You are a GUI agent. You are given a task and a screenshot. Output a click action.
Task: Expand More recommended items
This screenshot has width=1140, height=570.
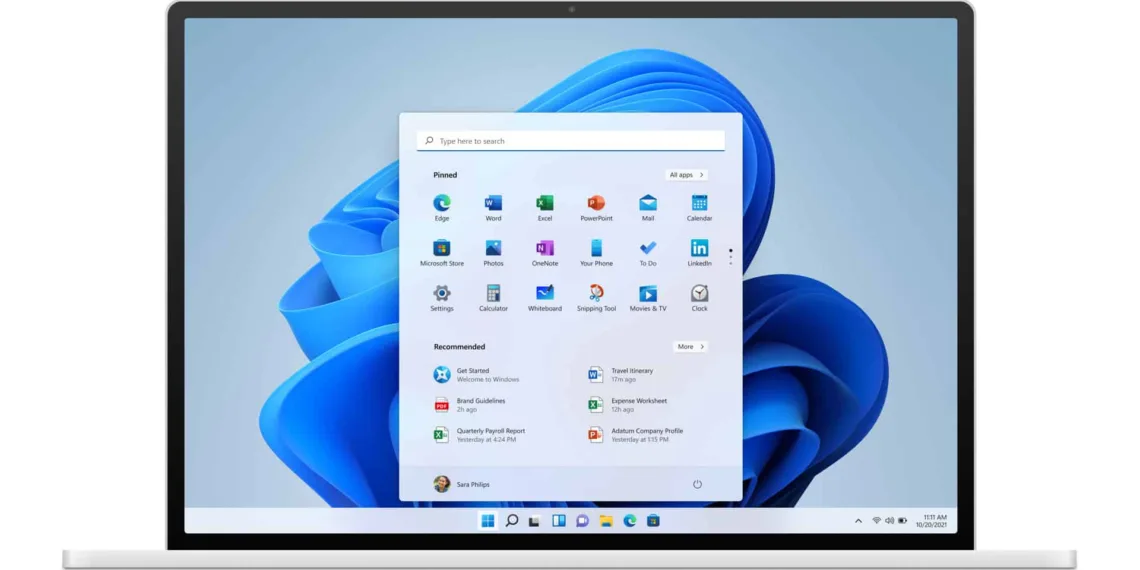point(690,347)
